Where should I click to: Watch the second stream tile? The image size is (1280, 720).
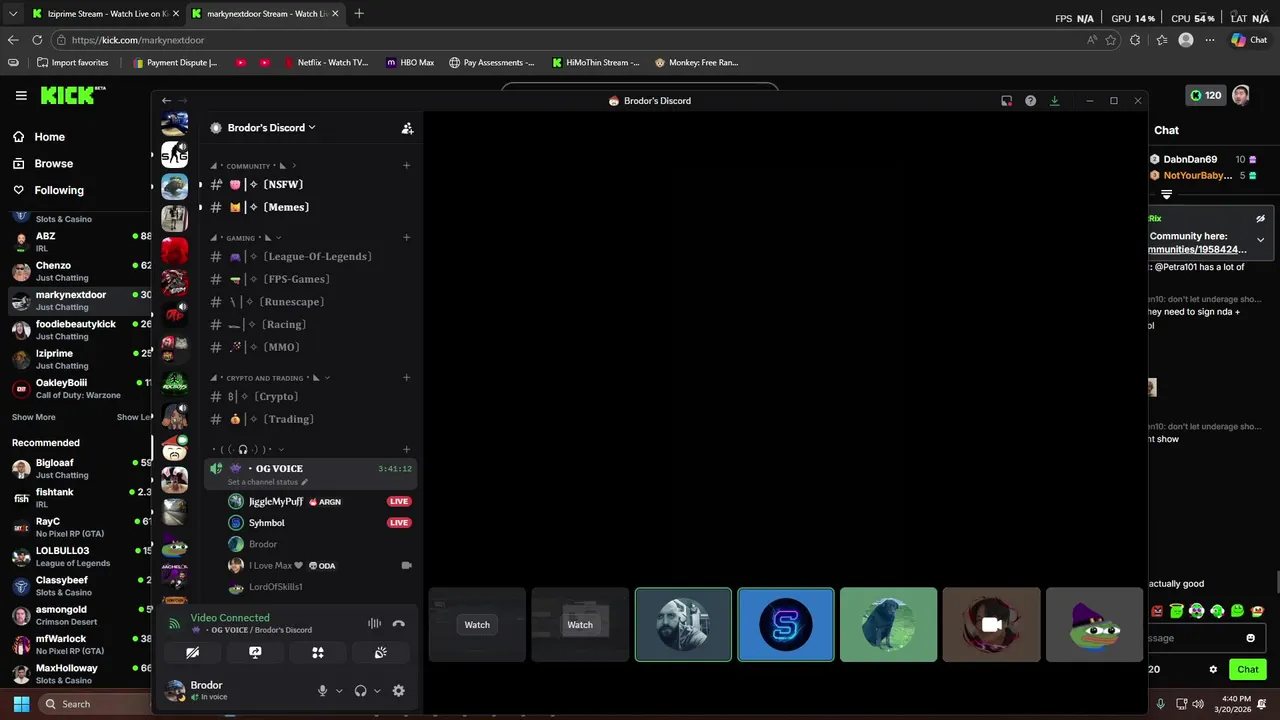point(580,624)
